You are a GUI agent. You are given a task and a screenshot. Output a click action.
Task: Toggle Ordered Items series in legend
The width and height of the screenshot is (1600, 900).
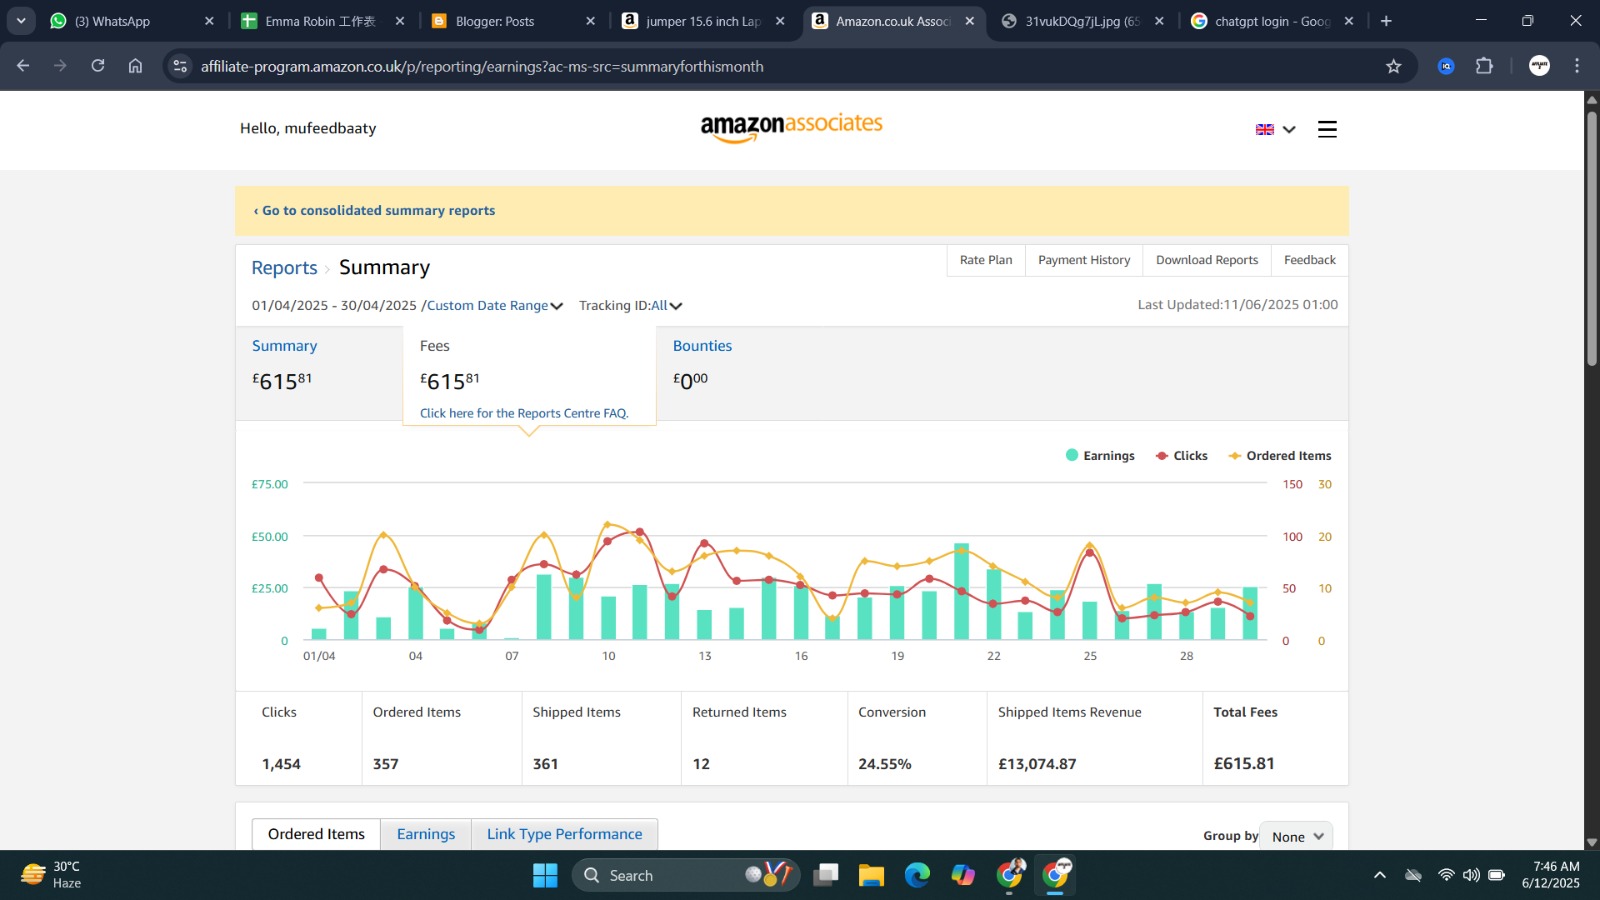pyautogui.click(x=1280, y=456)
